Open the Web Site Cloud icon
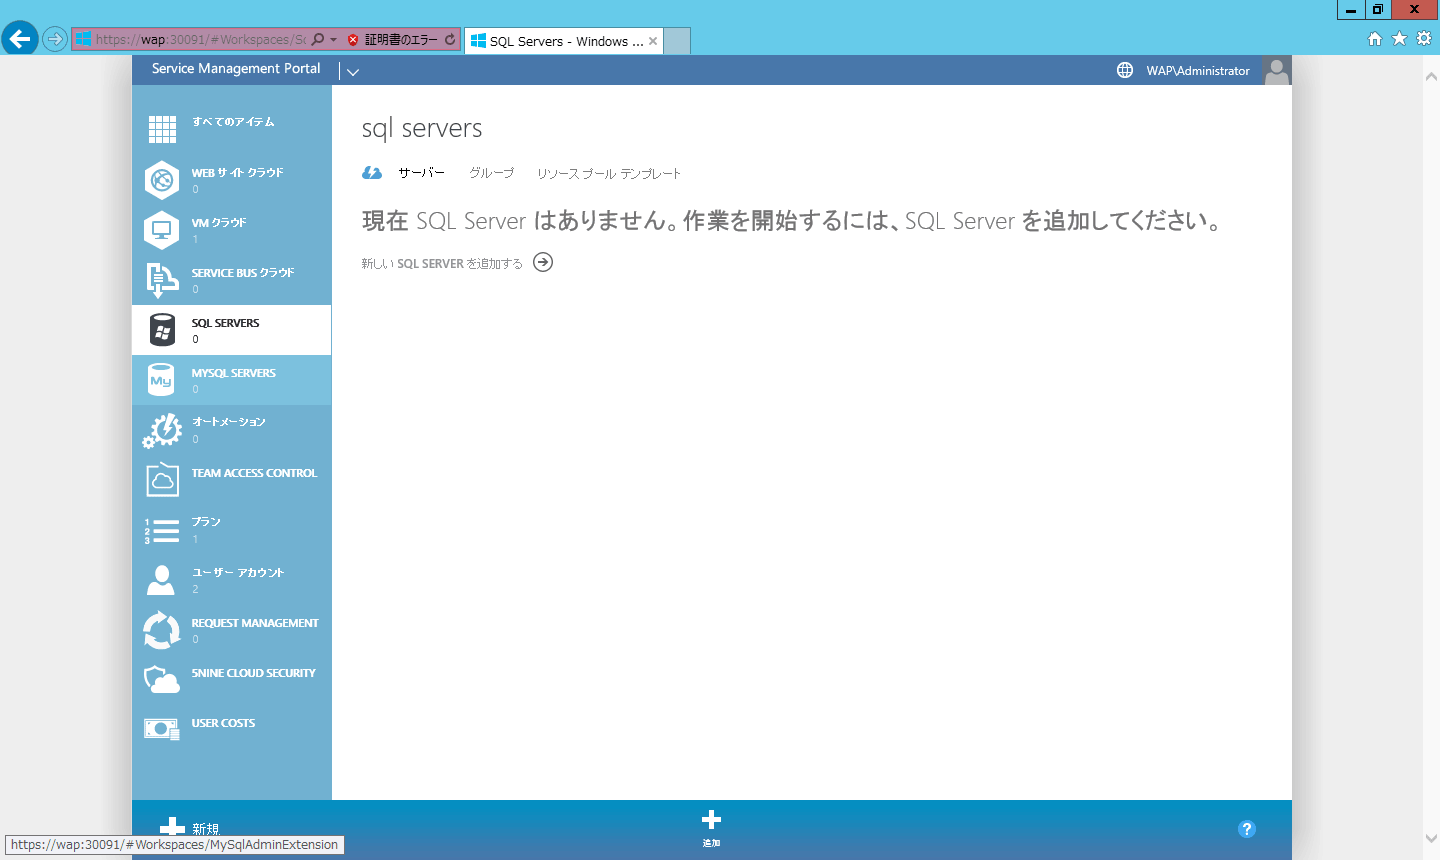Screen dimensions: 1440x860 (x=161, y=180)
